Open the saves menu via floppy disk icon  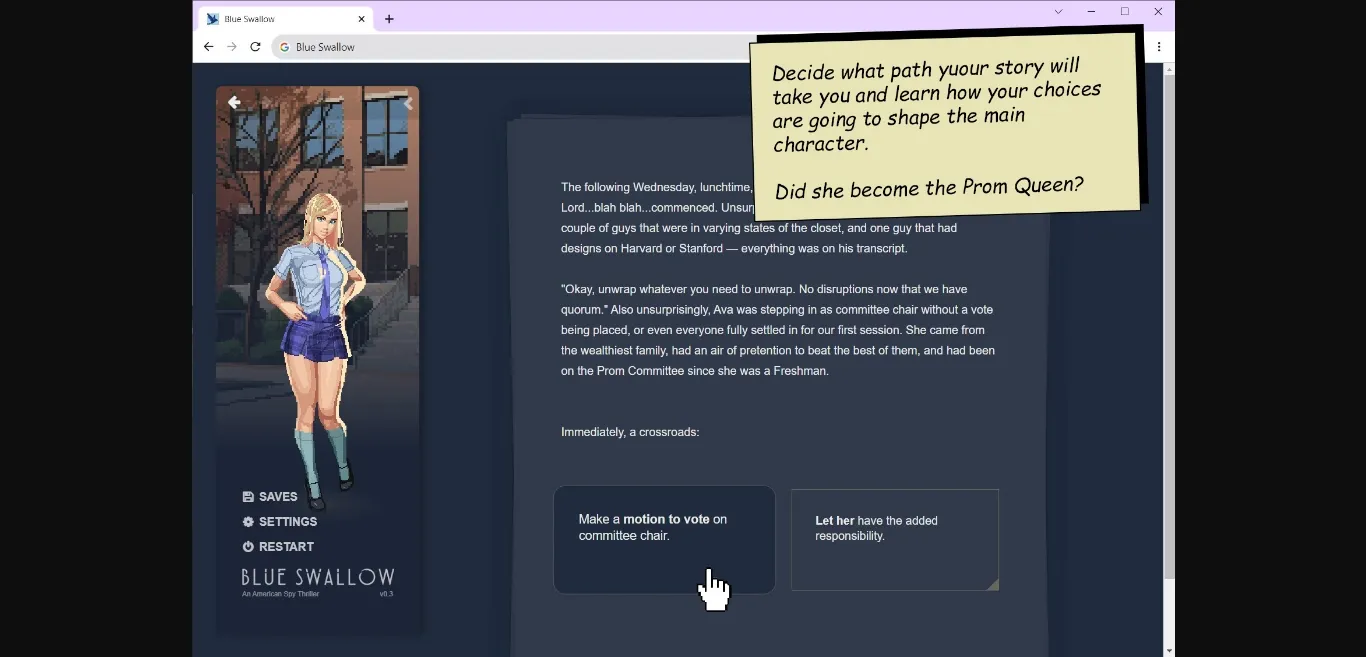pyautogui.click(x=247, y=496)
